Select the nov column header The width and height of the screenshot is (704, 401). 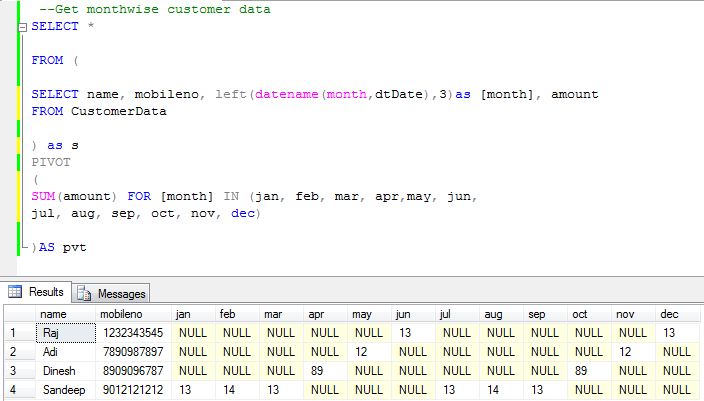pos(633,314)
